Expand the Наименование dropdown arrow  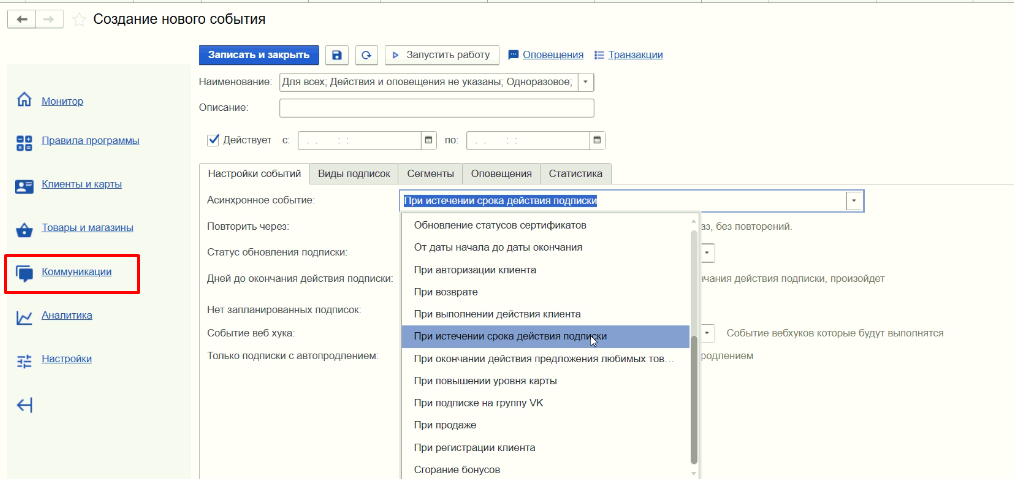[x=585, y=82]
